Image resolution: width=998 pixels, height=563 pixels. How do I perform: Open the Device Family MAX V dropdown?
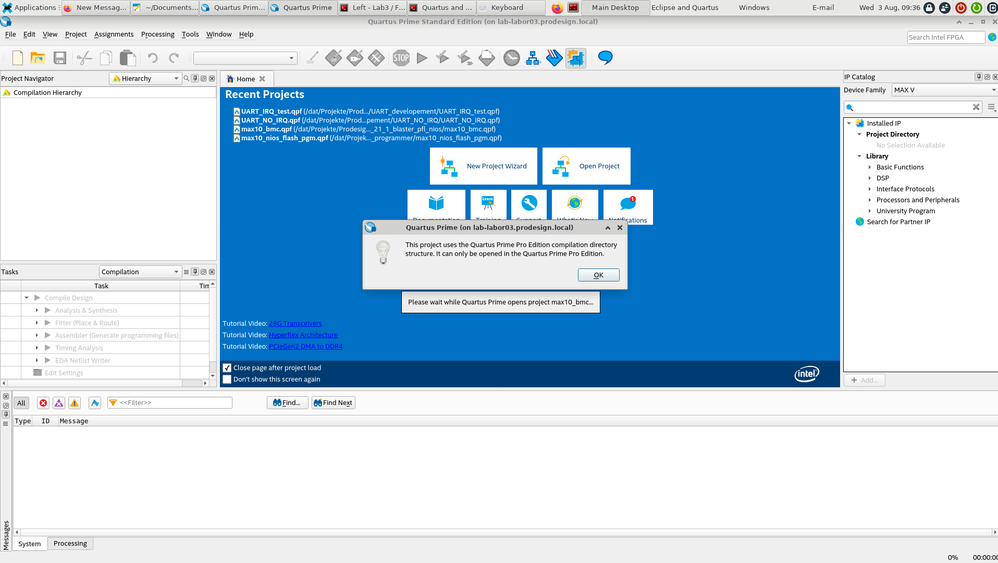945,90
